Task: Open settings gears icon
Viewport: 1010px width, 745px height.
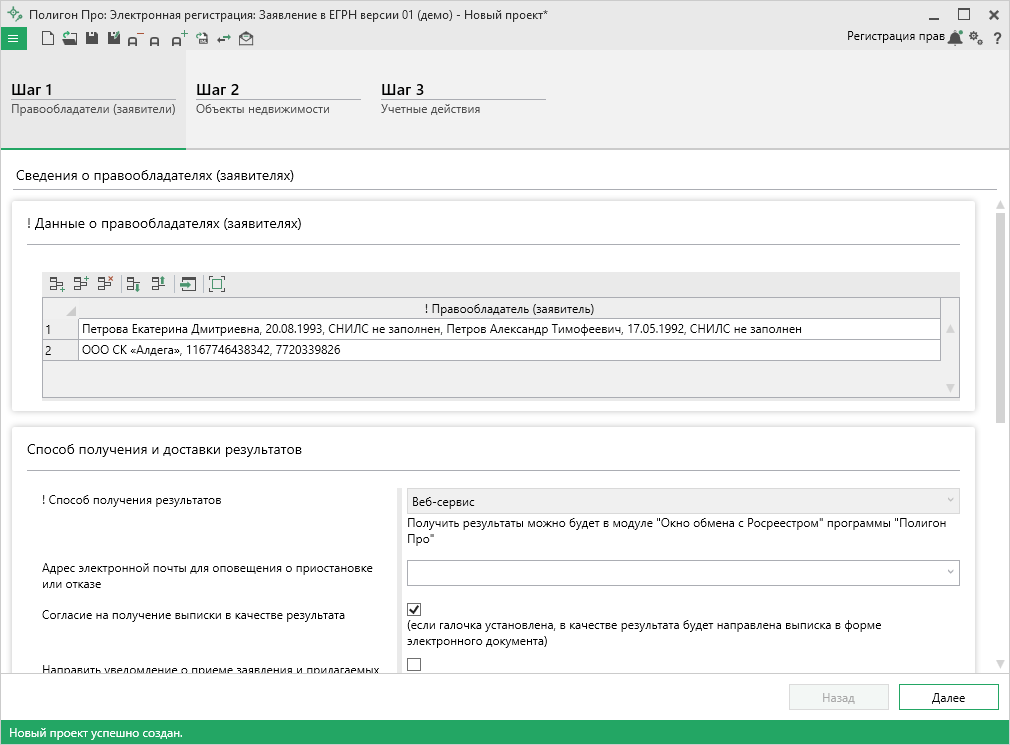Action: (976, 38)
